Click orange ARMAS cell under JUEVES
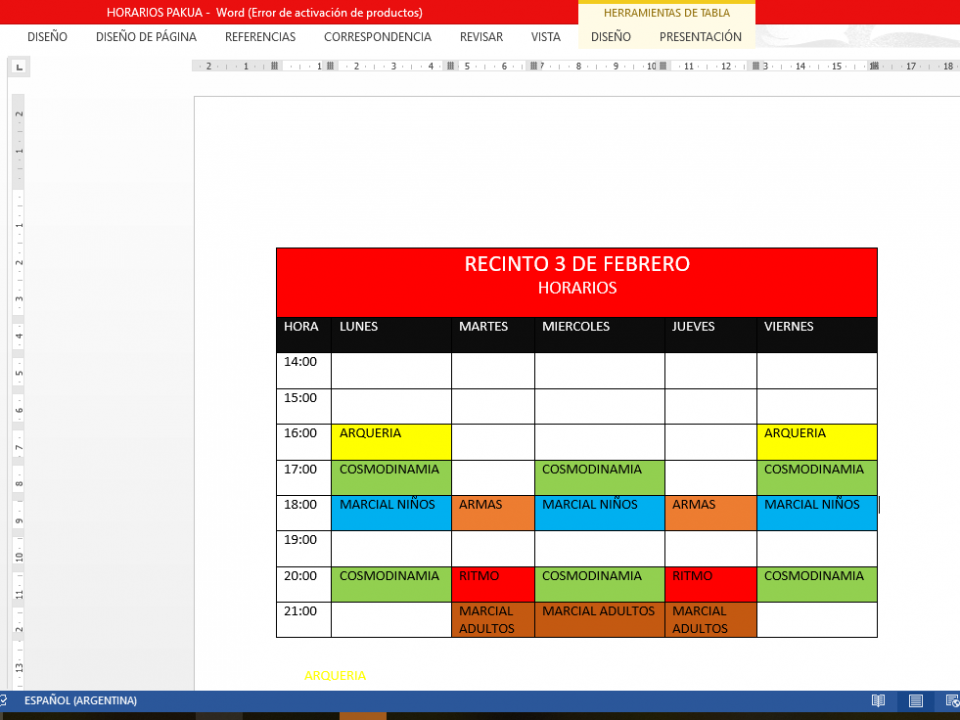The height and width of the screenshot is (720, 960). (x=710, y=512)
